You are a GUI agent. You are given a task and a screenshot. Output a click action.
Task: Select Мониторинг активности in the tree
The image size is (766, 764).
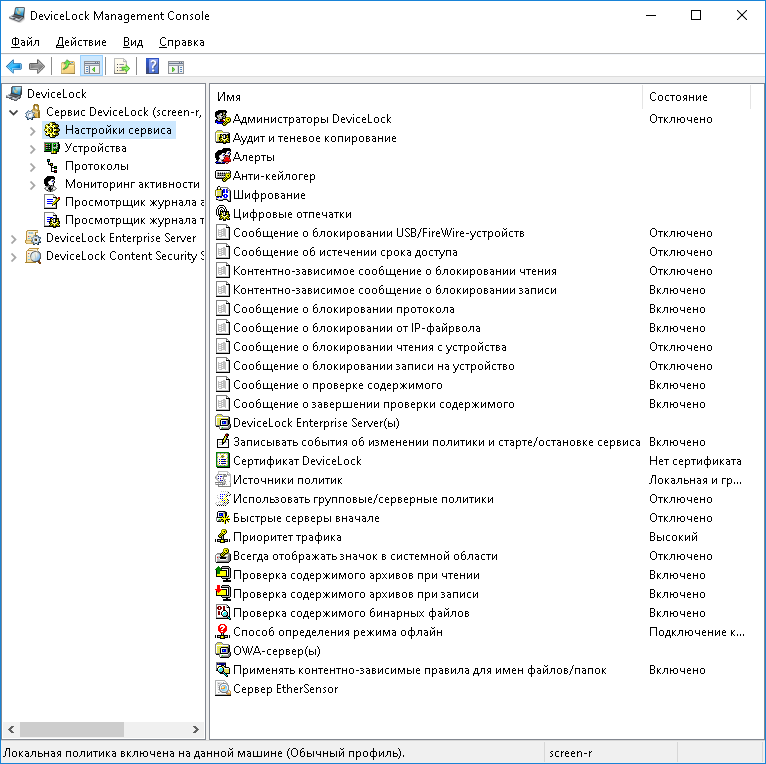[x=132, y=184]
